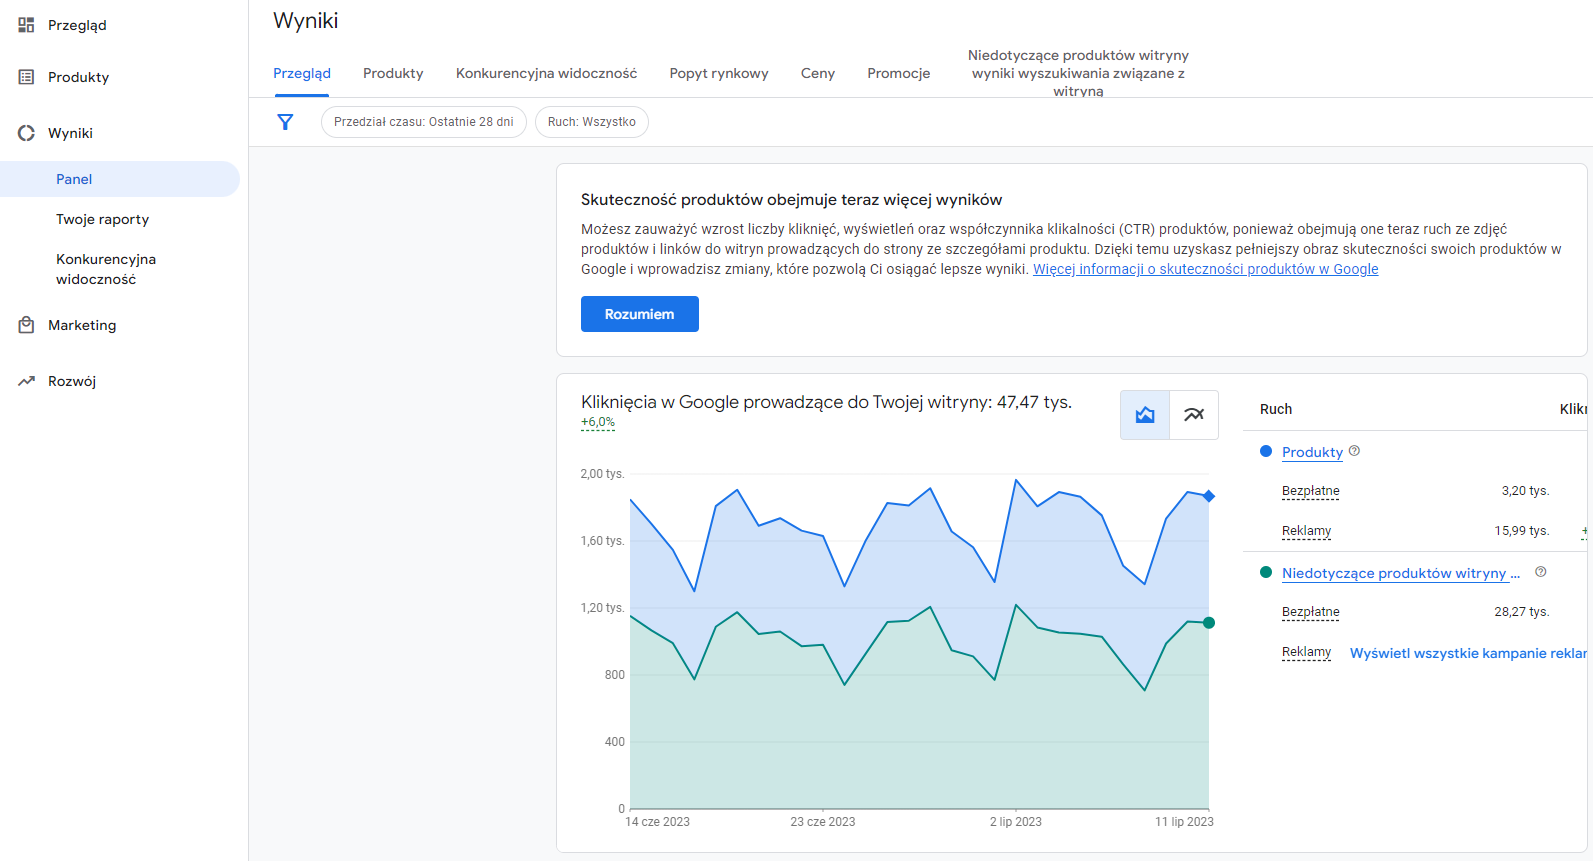
Task: Open Przegląd in the left sidebar
Action: click(x=77, y=25)
